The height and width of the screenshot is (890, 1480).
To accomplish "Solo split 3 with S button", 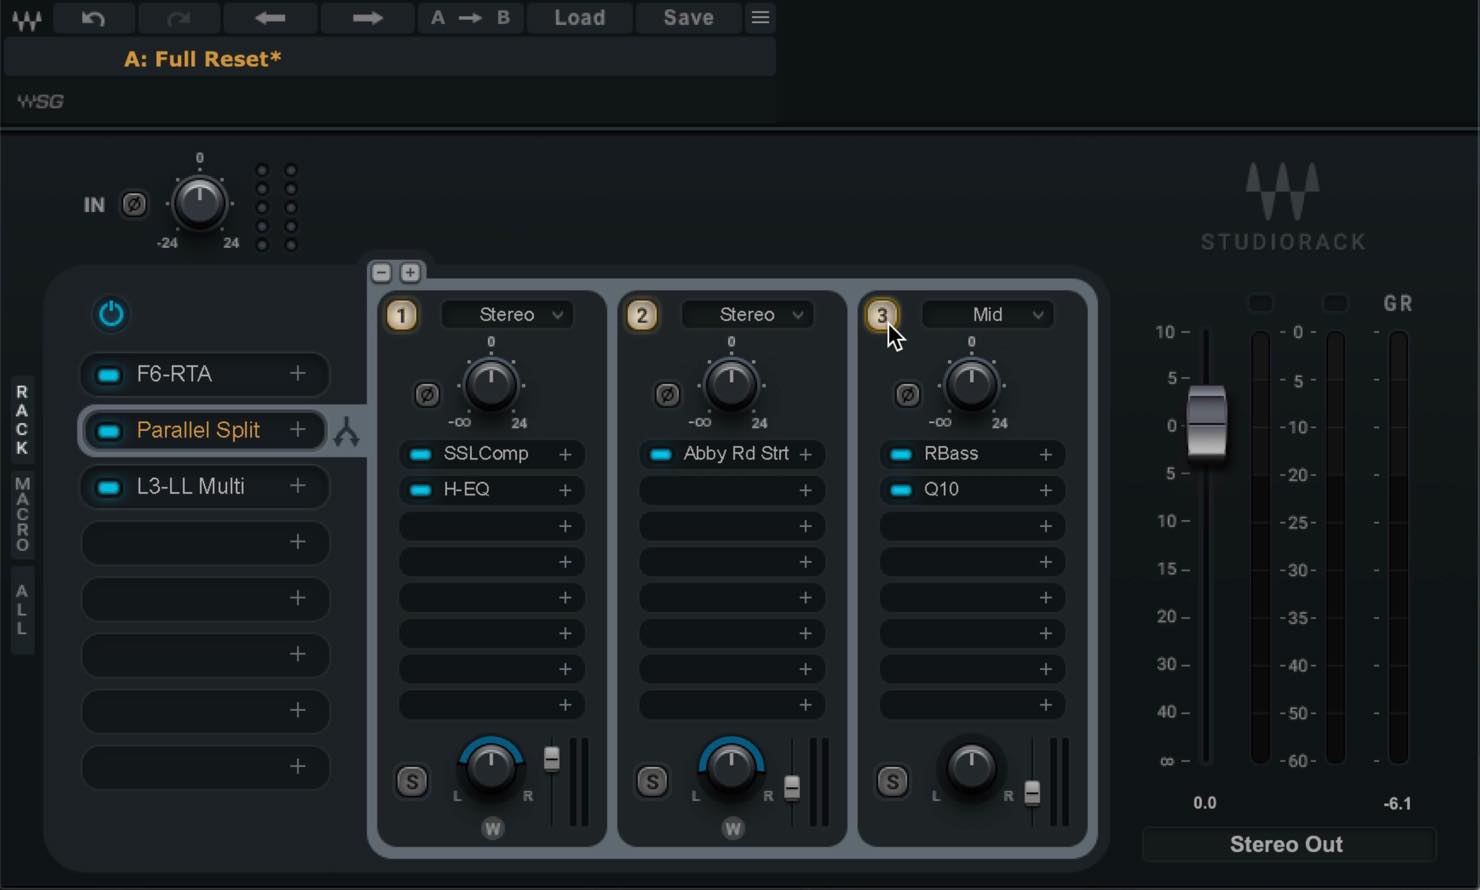I will pos(892,781).
